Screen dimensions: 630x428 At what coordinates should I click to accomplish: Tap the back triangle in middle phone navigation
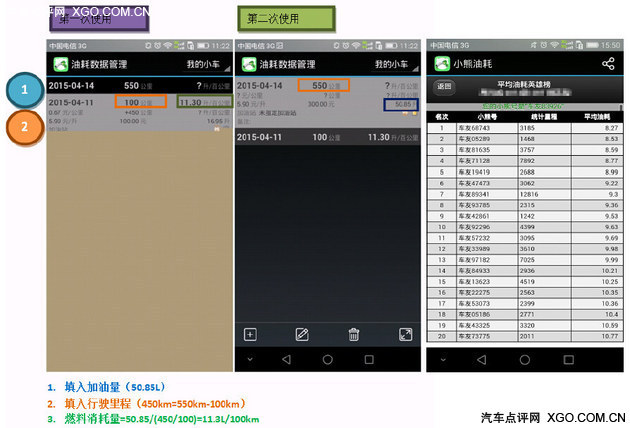[x=286, y=359]
